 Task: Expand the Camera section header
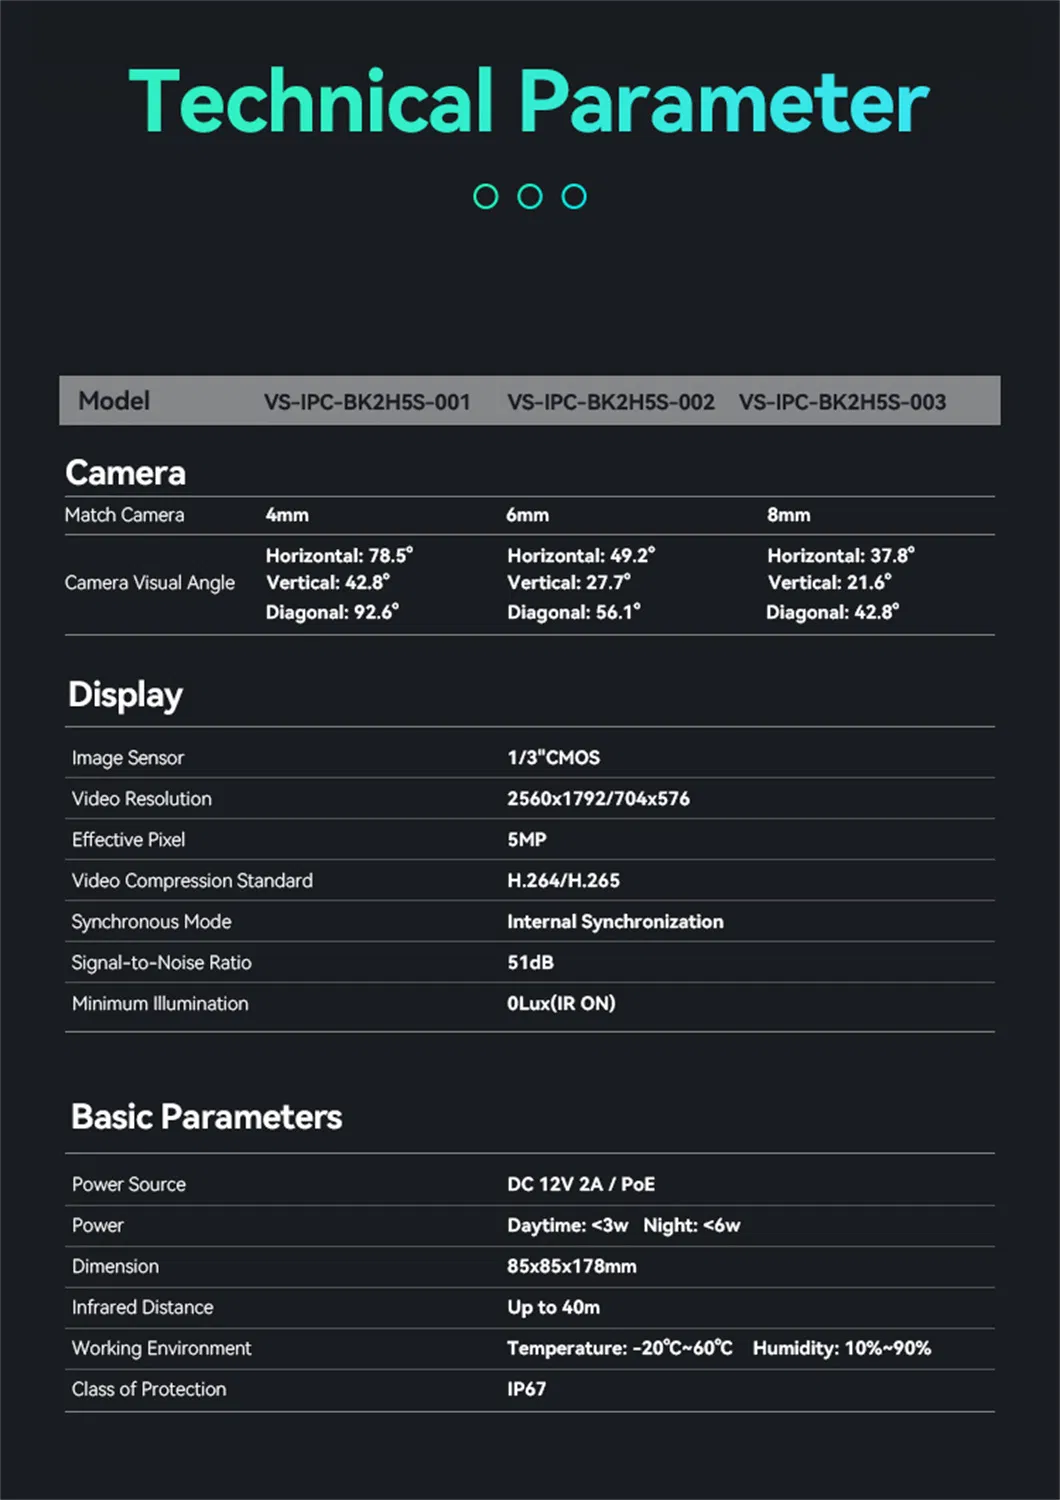(126, 472)
